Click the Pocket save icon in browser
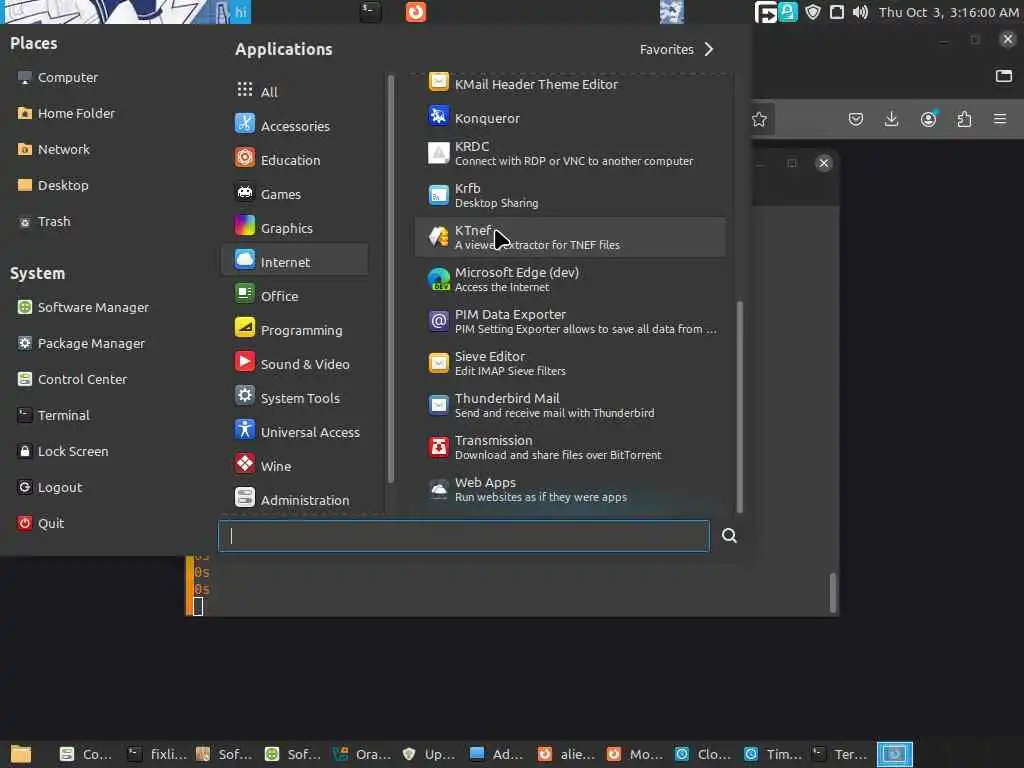Image resolution: width=1024 pixels, height=768 pixels. click(x=856, y=119)
